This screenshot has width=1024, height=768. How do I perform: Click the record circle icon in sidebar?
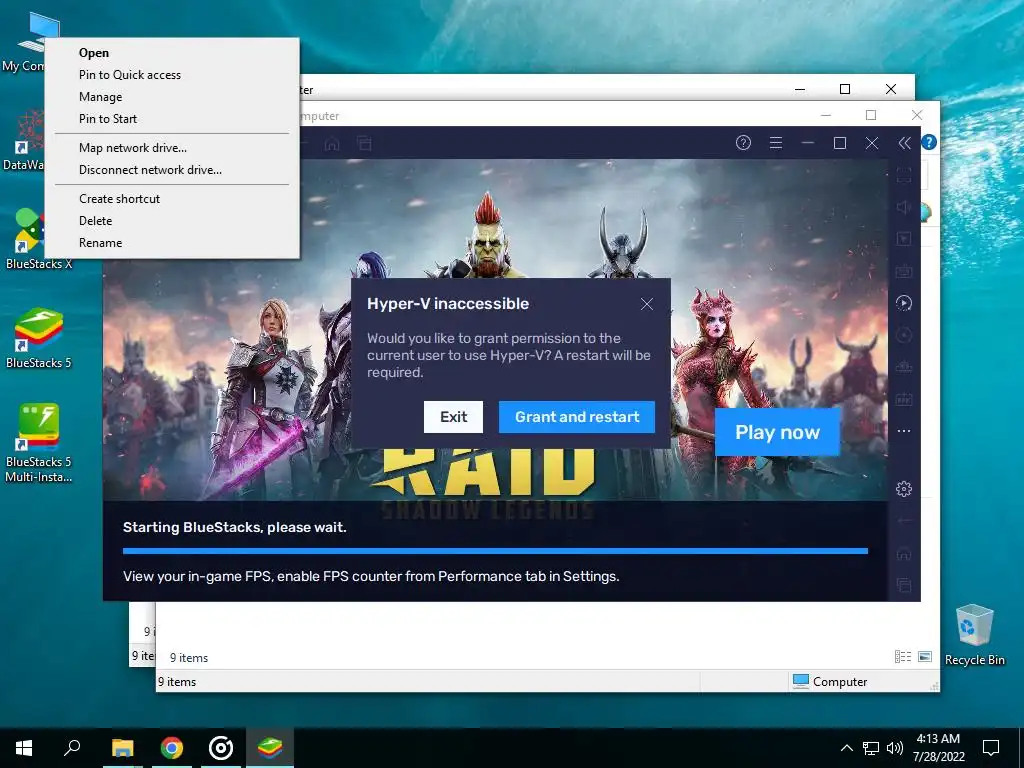pos(904,335)
